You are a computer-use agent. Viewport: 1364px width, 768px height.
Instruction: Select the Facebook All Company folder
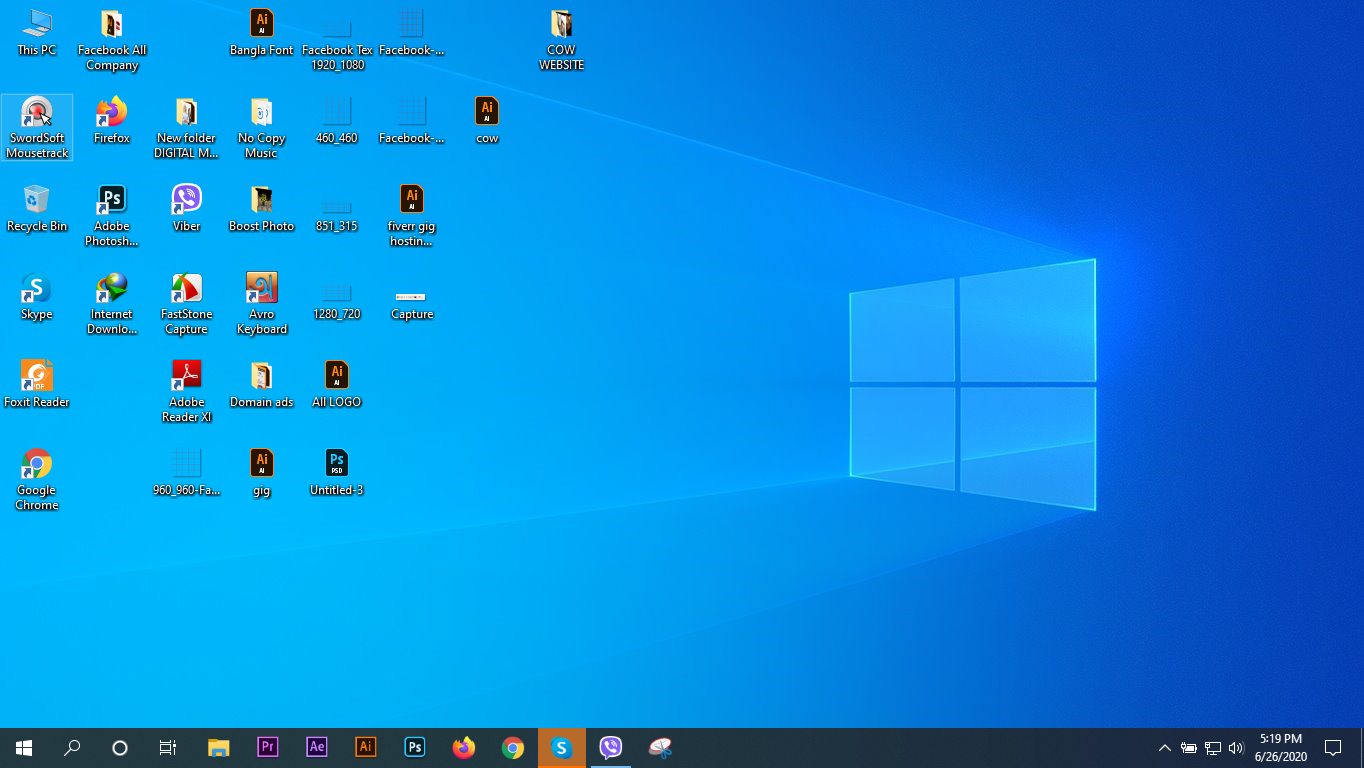point(112,41)
